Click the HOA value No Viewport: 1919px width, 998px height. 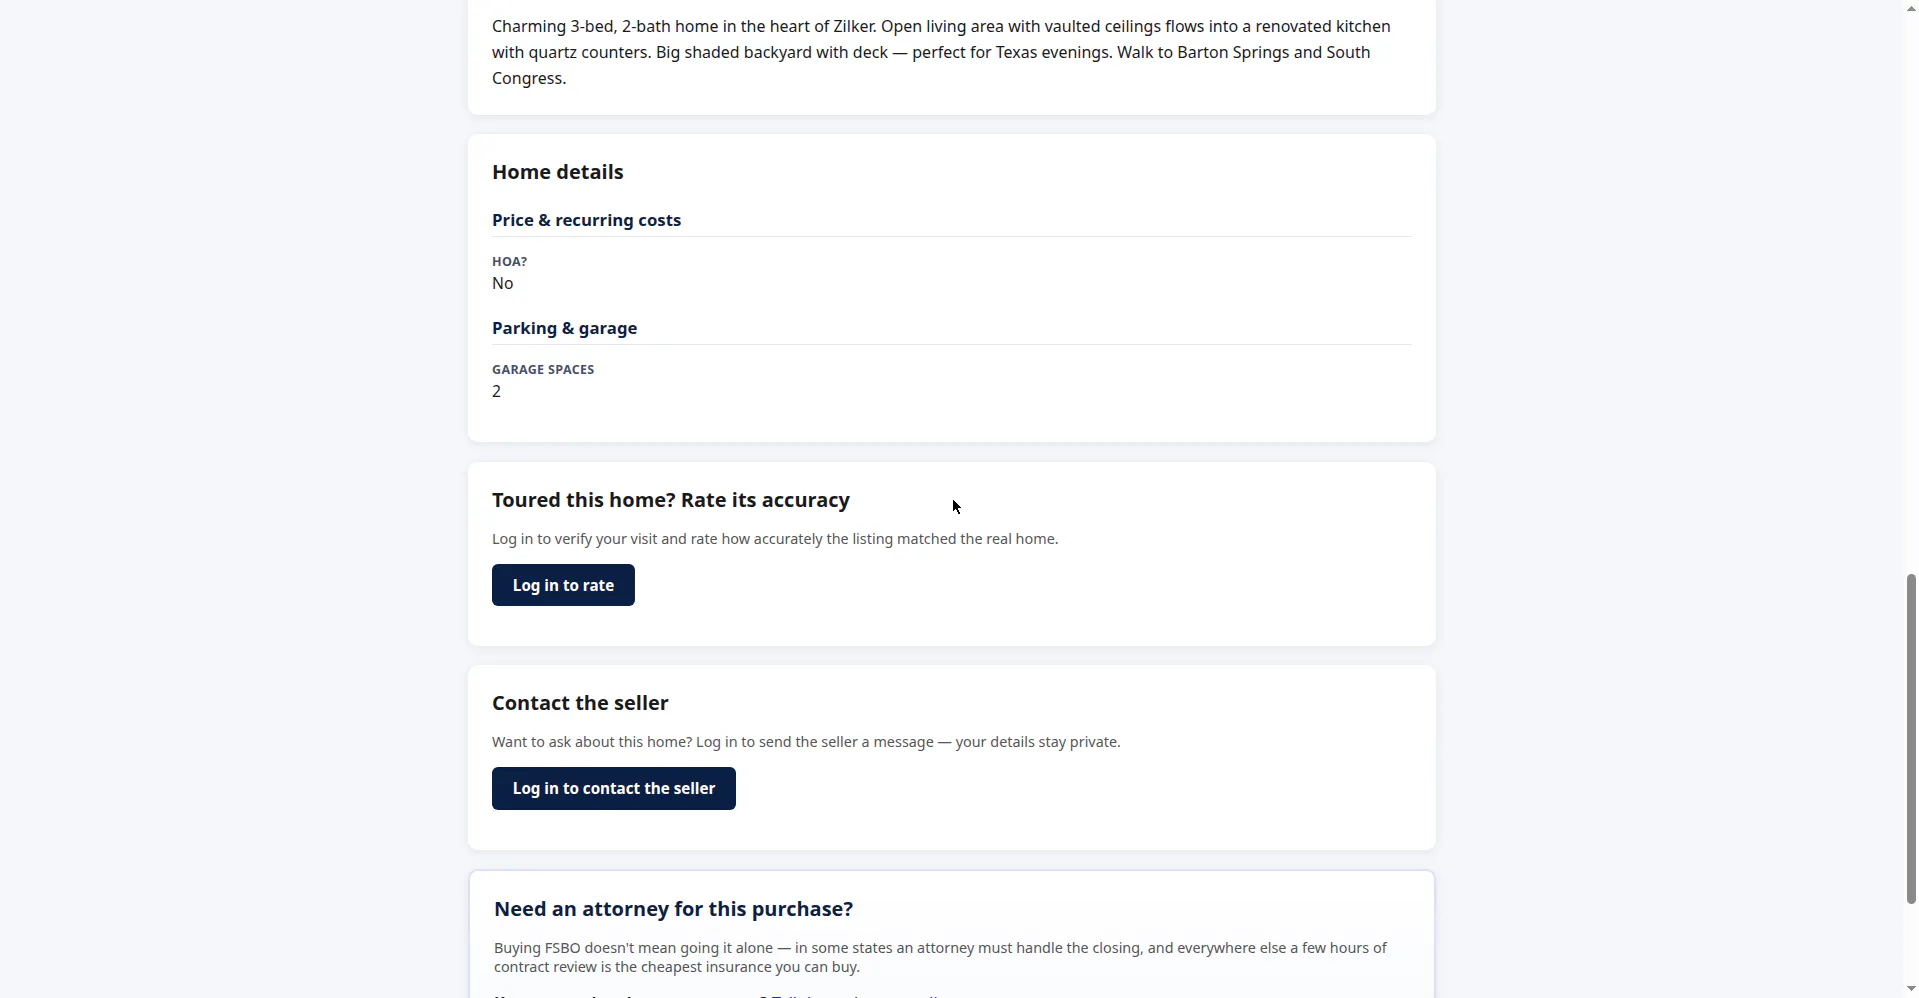click(x=503, y=284)
